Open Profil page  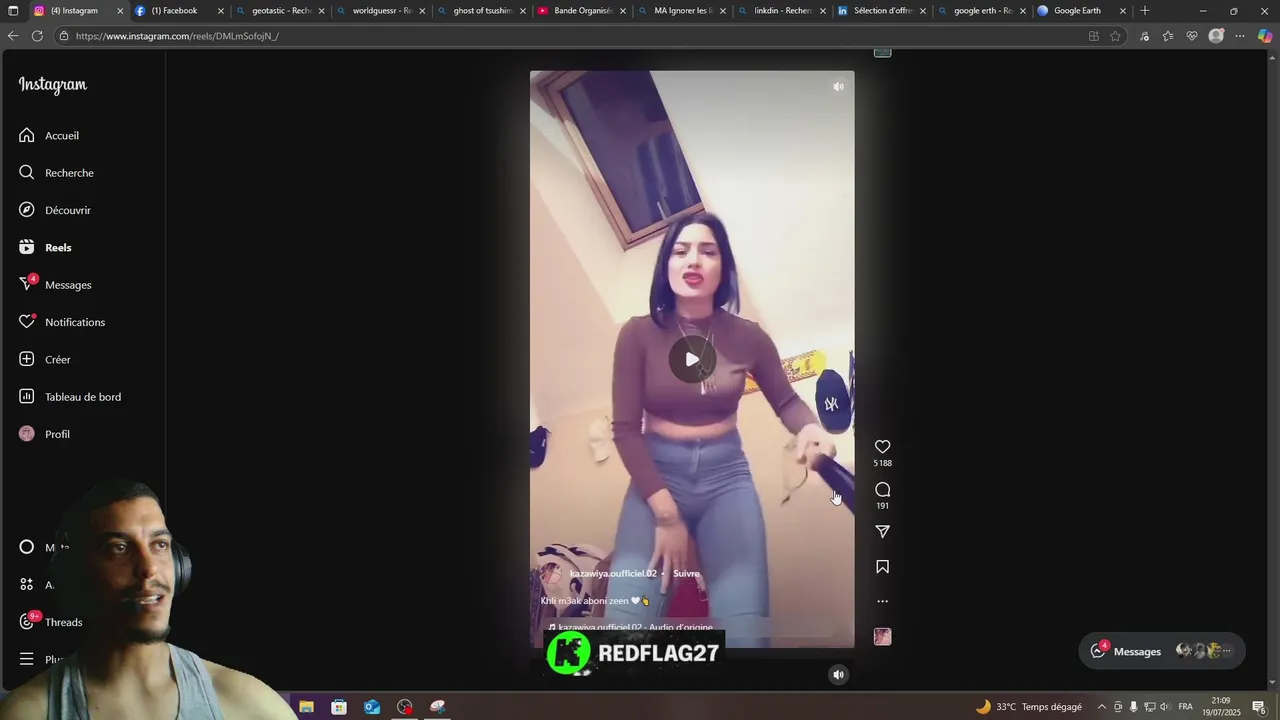[x=45, y=434]
